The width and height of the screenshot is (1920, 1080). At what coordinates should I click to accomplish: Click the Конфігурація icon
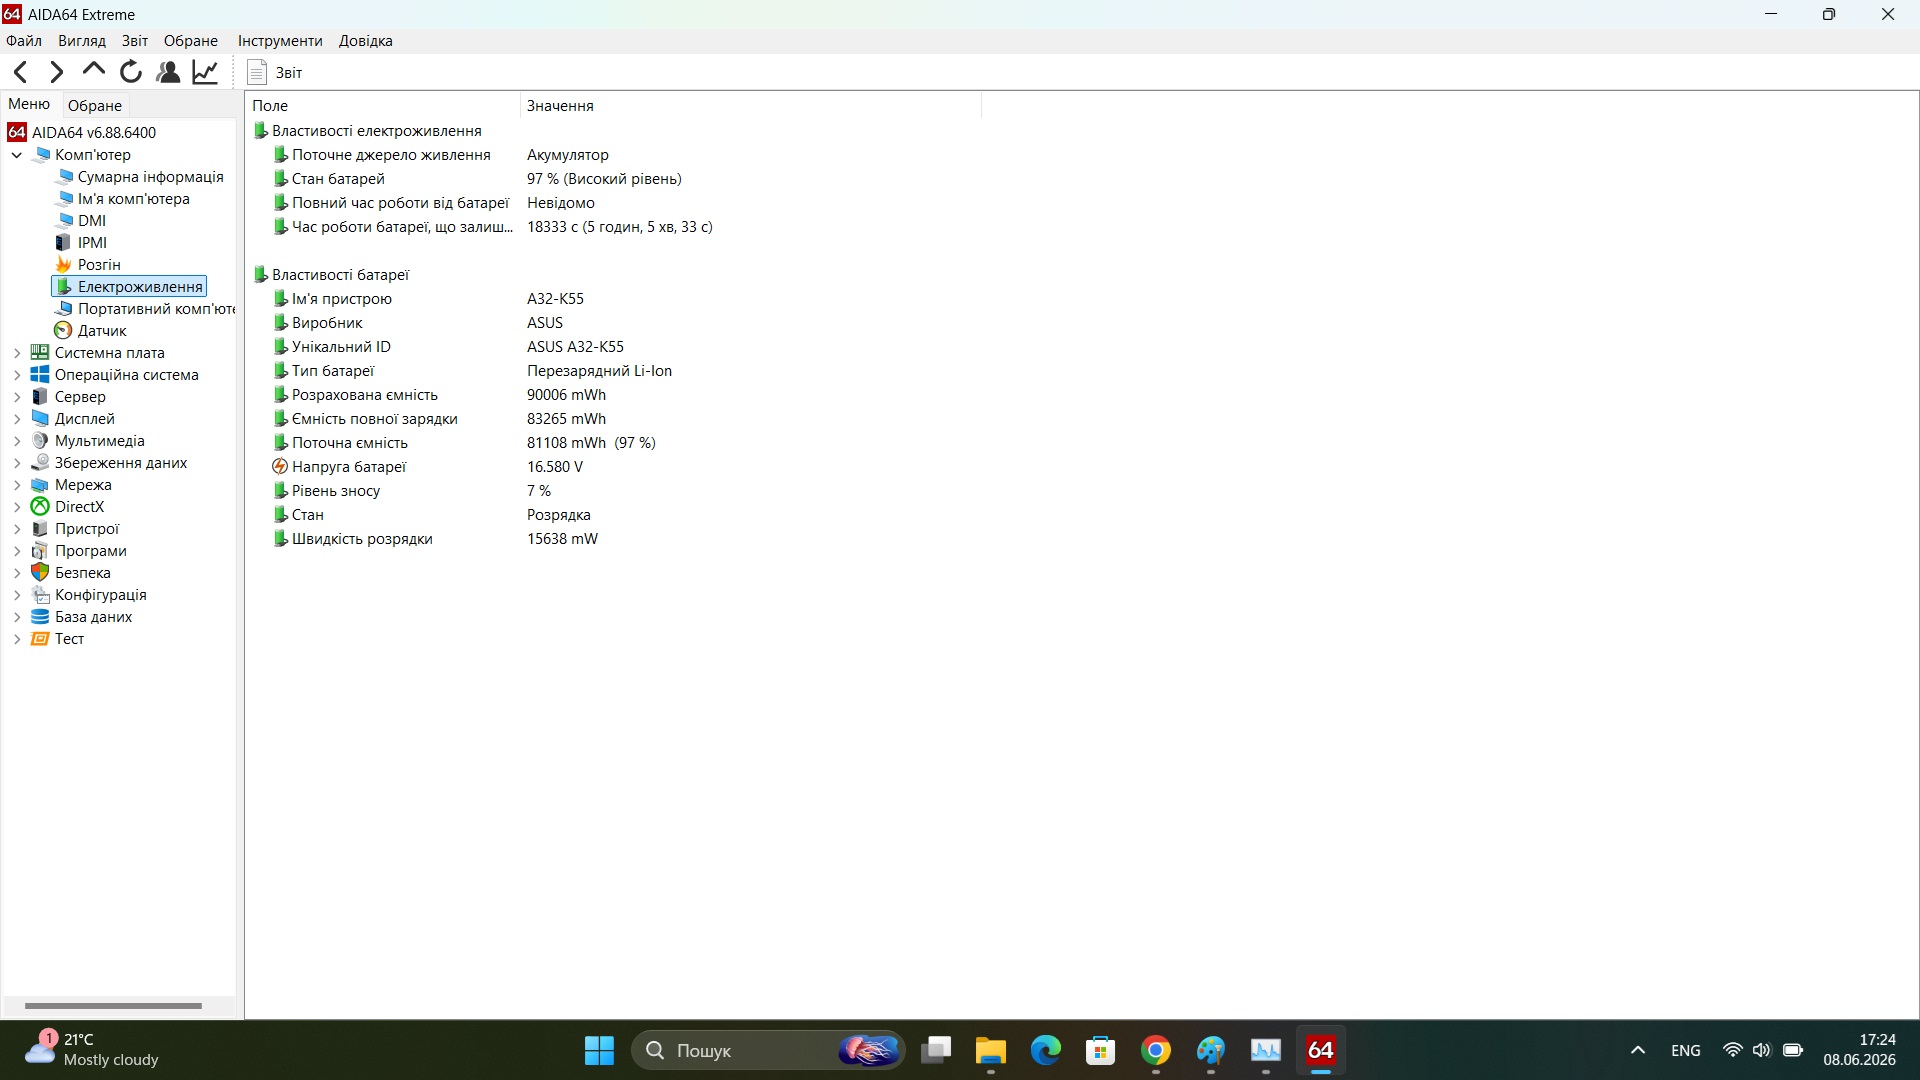[x=40, y=595]
